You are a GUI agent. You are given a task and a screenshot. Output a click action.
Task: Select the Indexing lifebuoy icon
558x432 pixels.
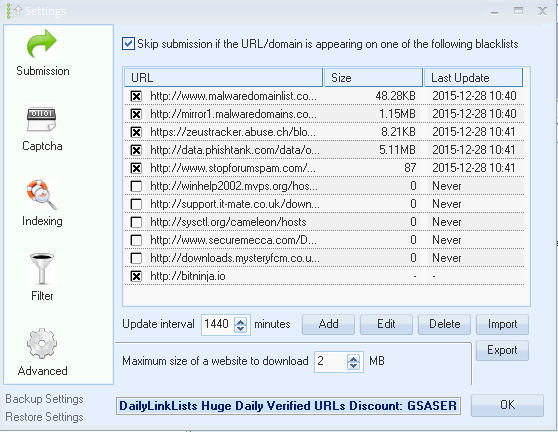coord(42,194)
